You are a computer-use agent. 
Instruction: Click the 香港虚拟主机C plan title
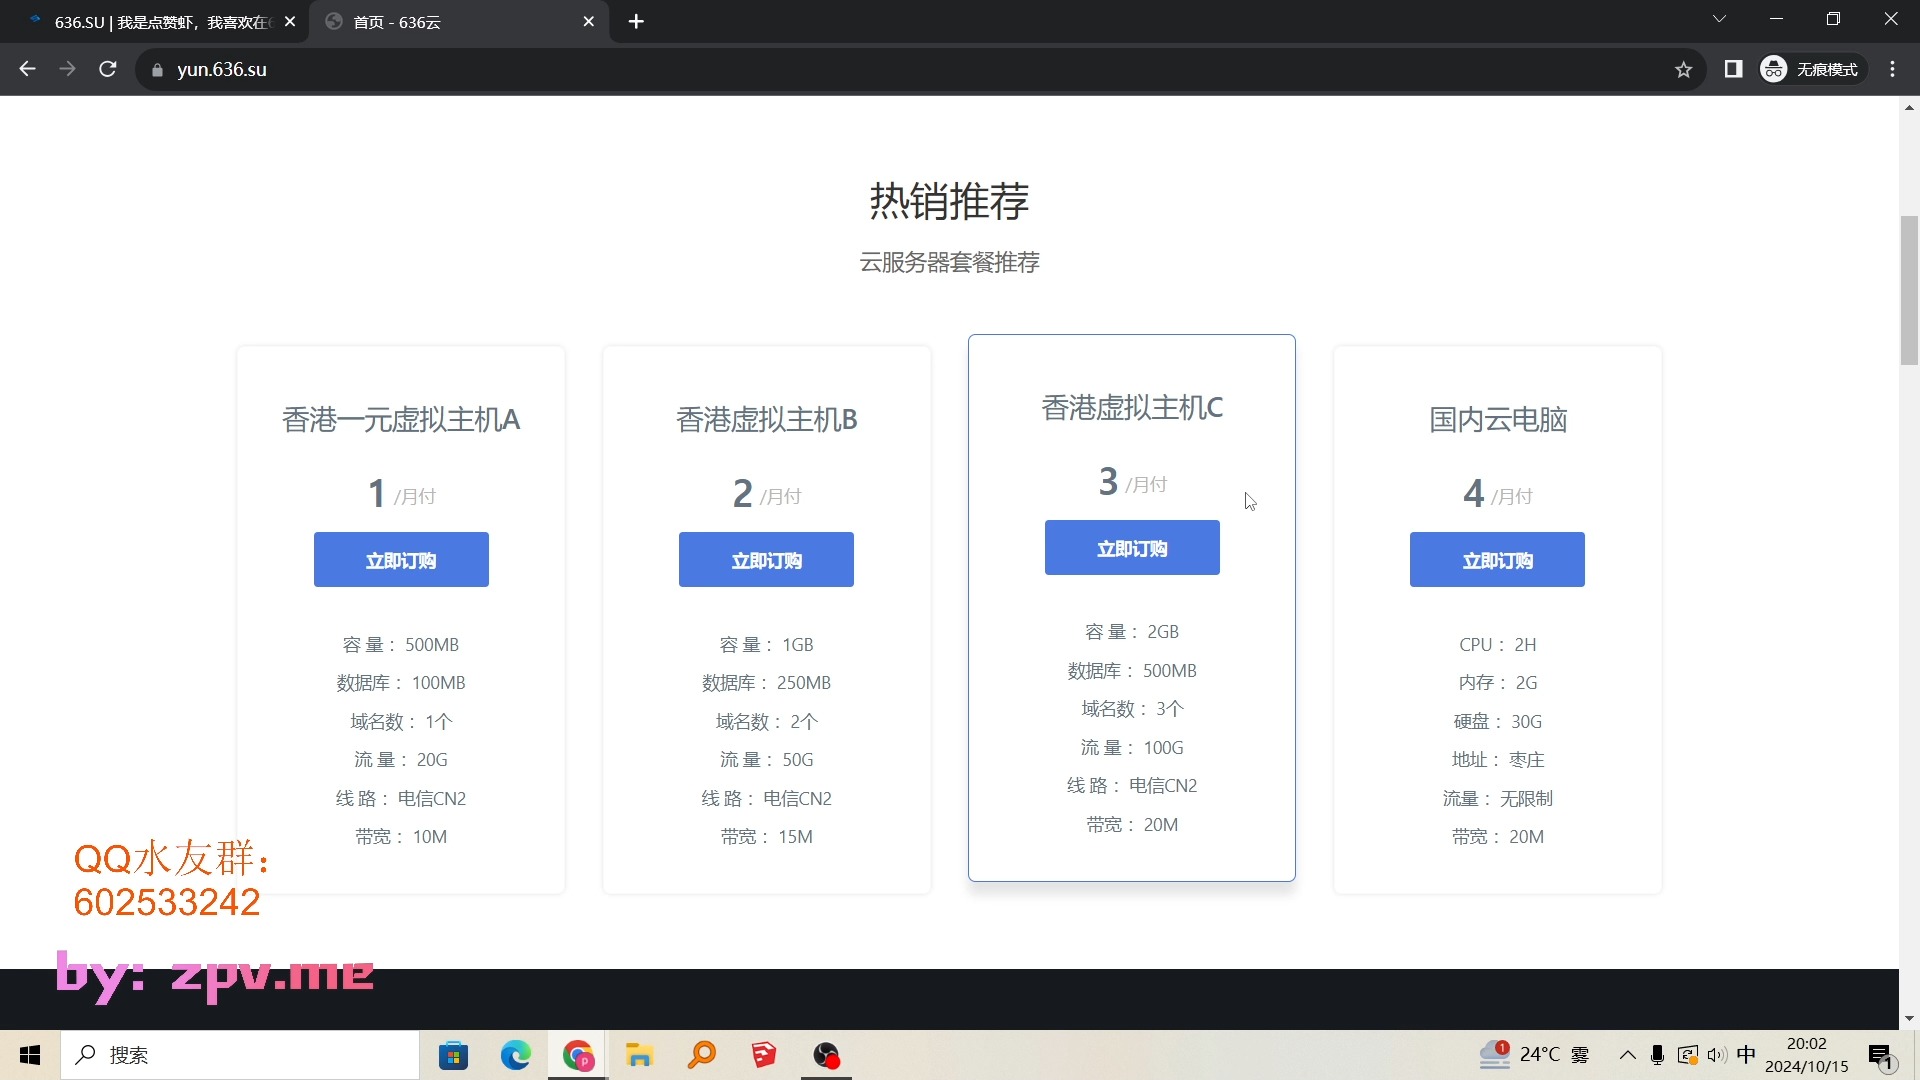click(x=1132, y=408)
